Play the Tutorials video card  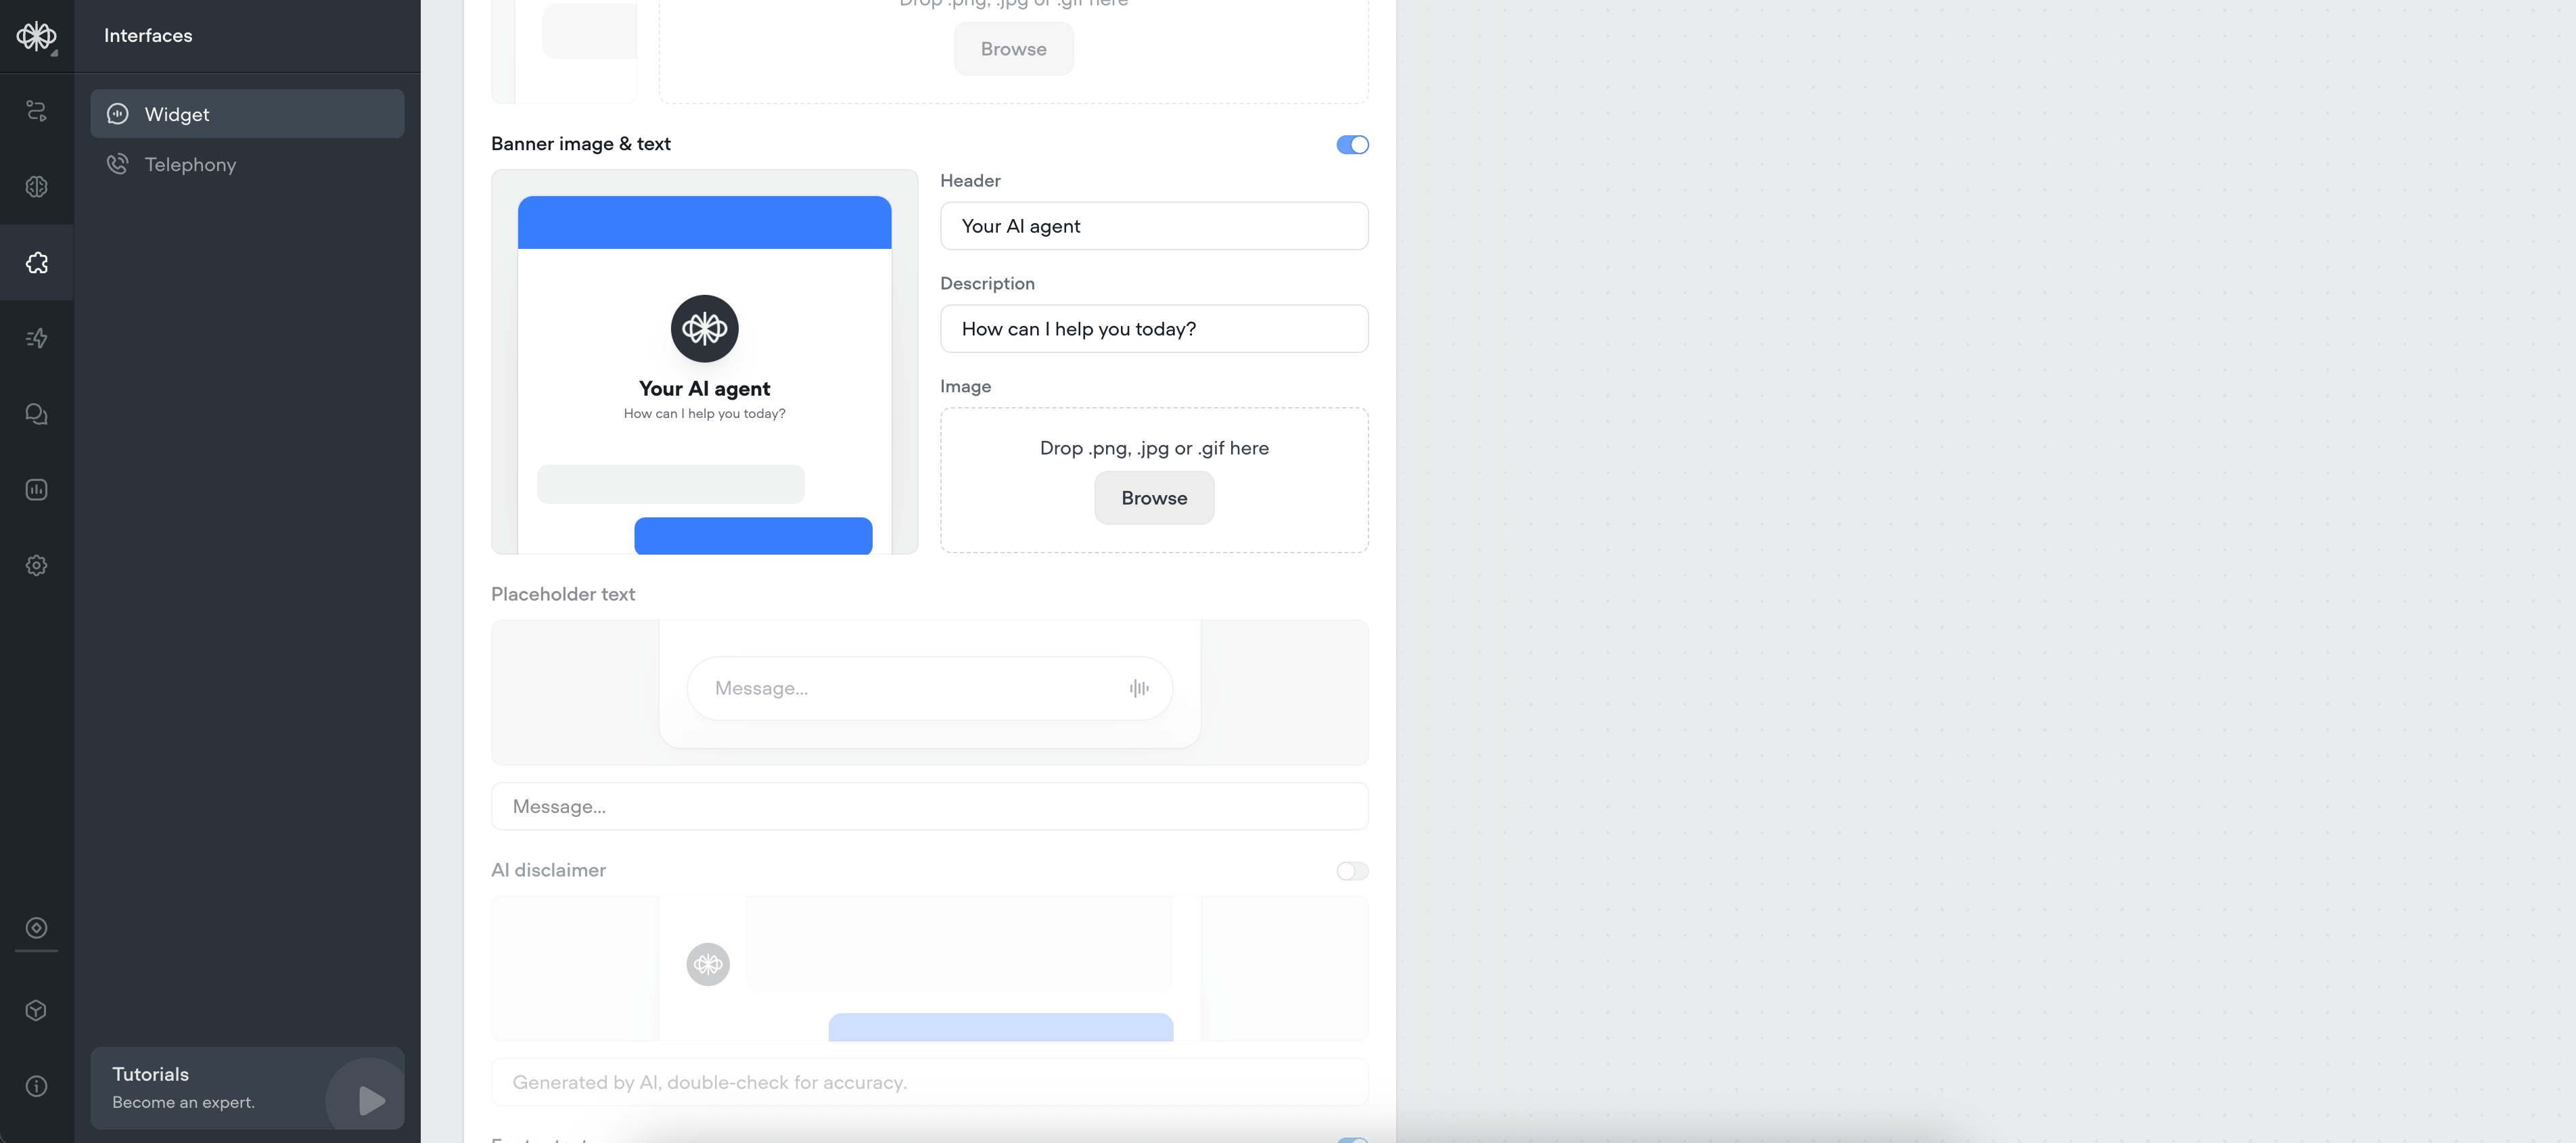371,1100
